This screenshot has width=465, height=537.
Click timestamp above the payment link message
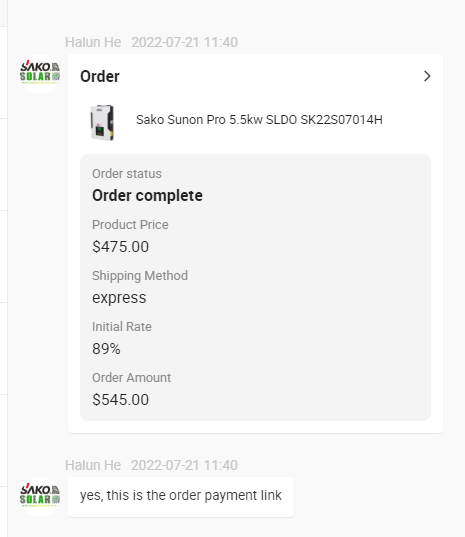click(x=185, y=465)
